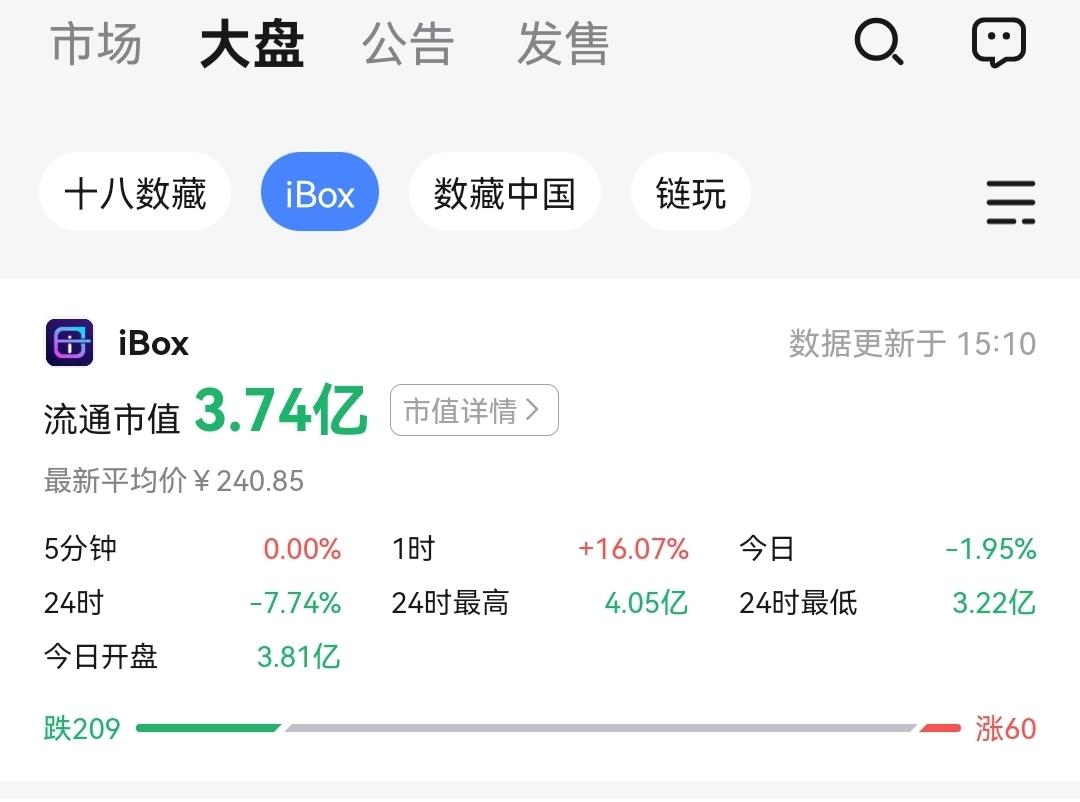Open the chat message bubble icon
Image resolution: width=1080 pixels, height=802 pixels.
998,42
